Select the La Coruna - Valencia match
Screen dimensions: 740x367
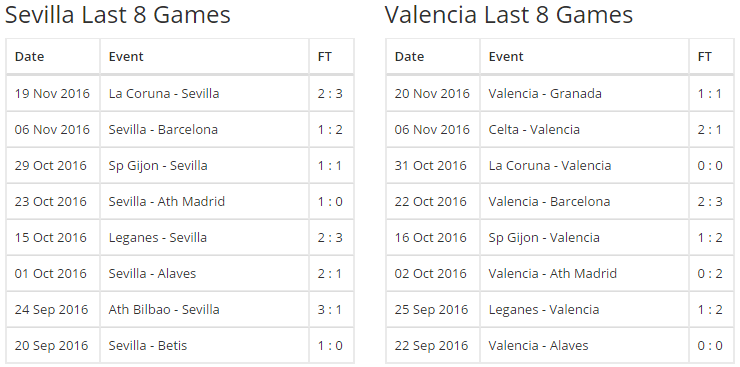click(x=550, y=166)
